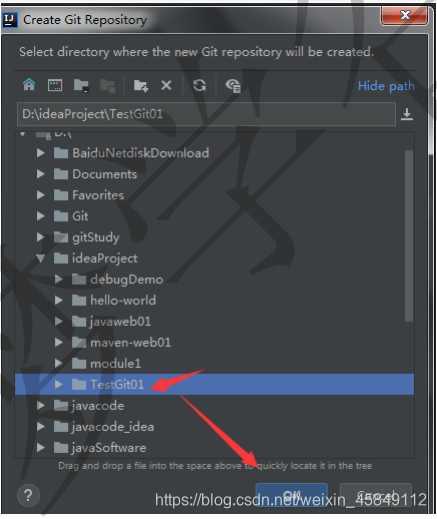The height and width of the screenshot is (519, 437).
Task: Click the vertical scrollbar of the tree
Action: coord(409,236)
